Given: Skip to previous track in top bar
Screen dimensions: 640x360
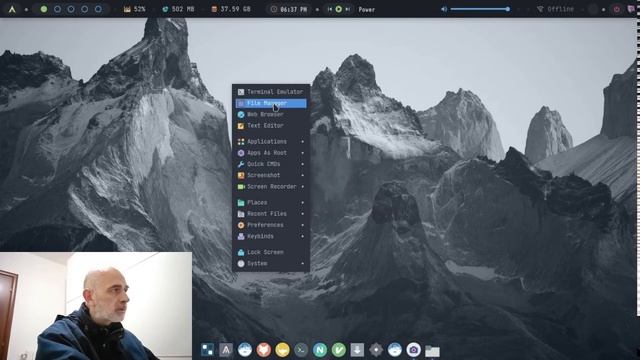Looking at the screenshot, I should [330, 9].
